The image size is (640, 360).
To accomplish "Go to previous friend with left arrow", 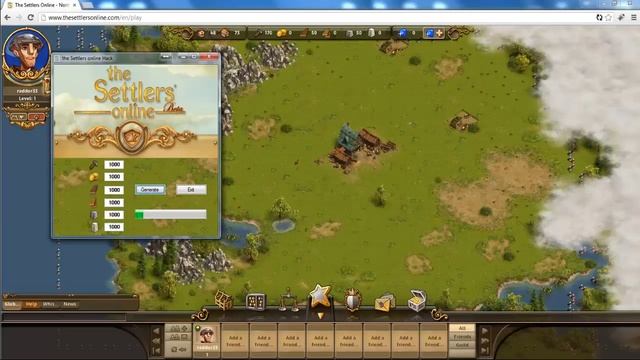I will pyautogui.click(x=156, y=331).
